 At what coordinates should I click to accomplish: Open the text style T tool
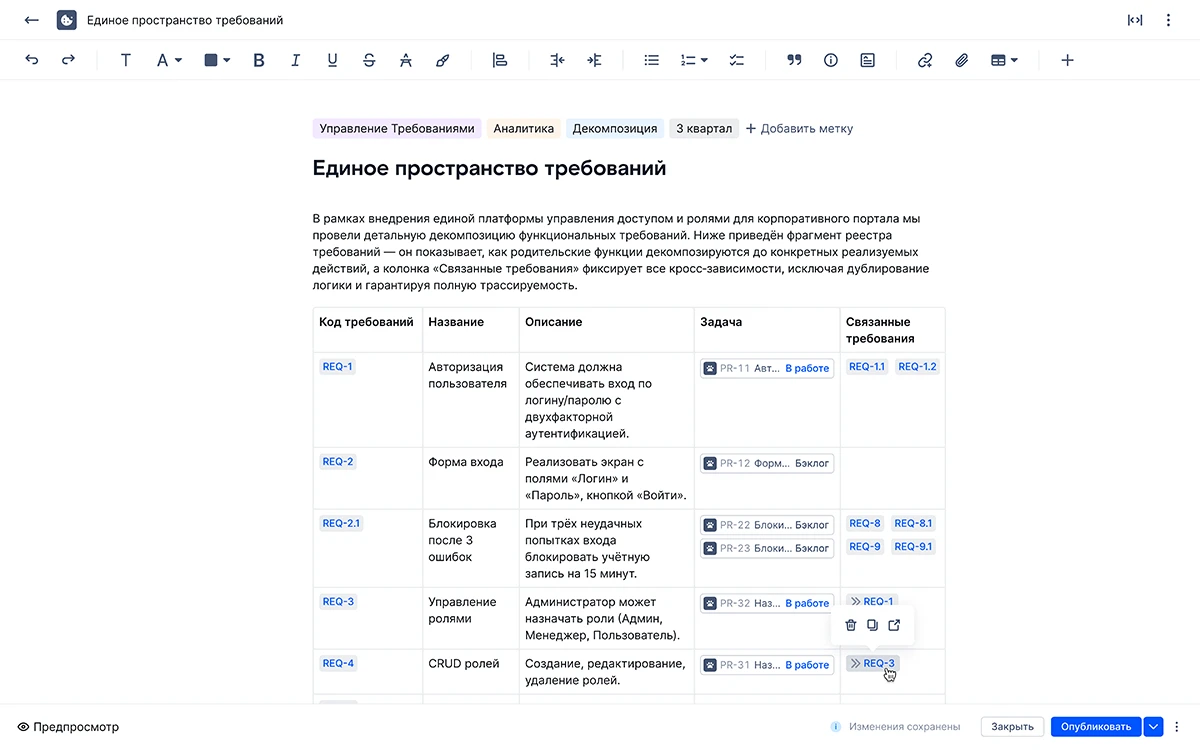coord(126,60)
